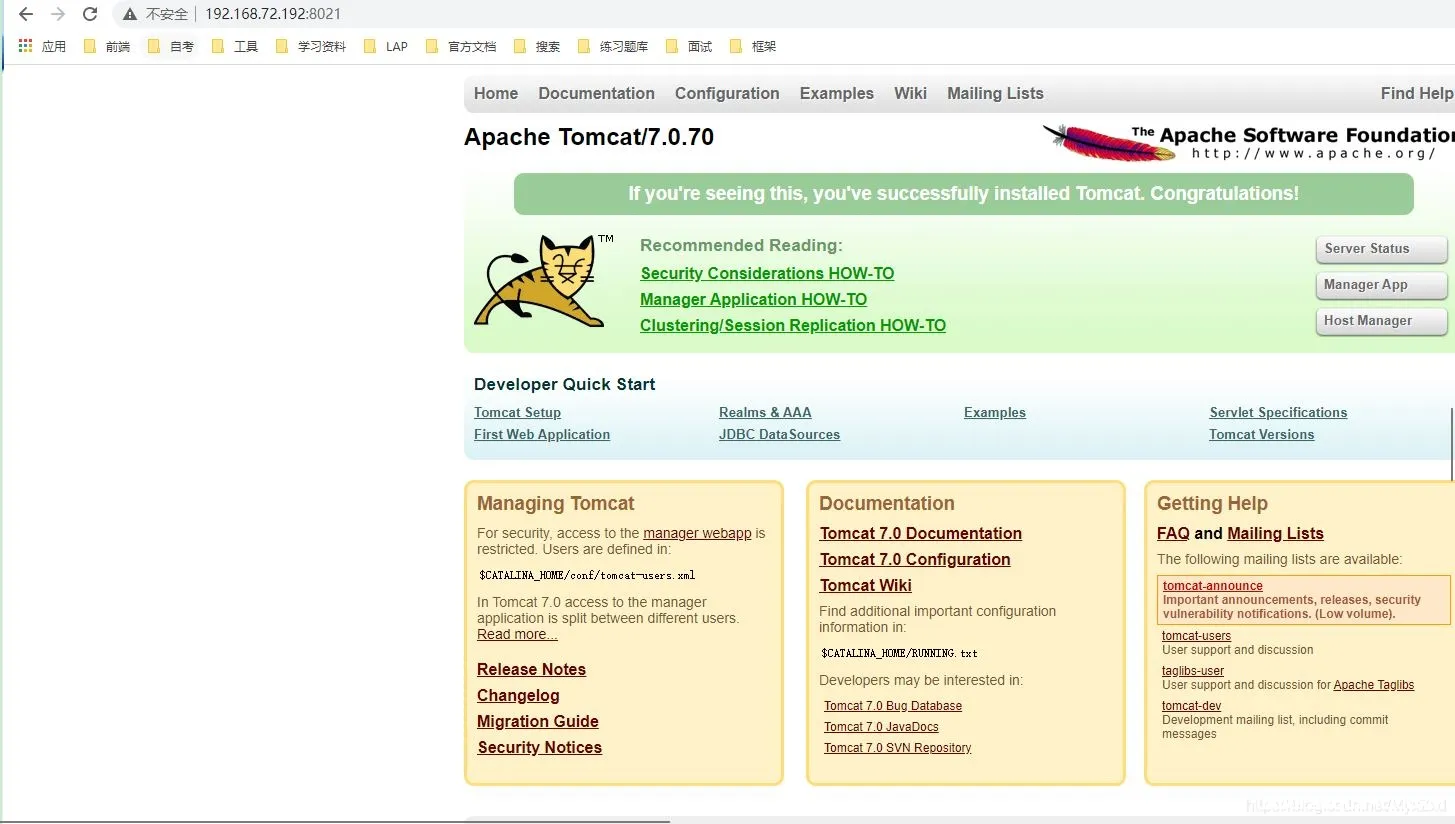
Task: Open the JDBC DataSources link
Action: (x=779, y=434)
